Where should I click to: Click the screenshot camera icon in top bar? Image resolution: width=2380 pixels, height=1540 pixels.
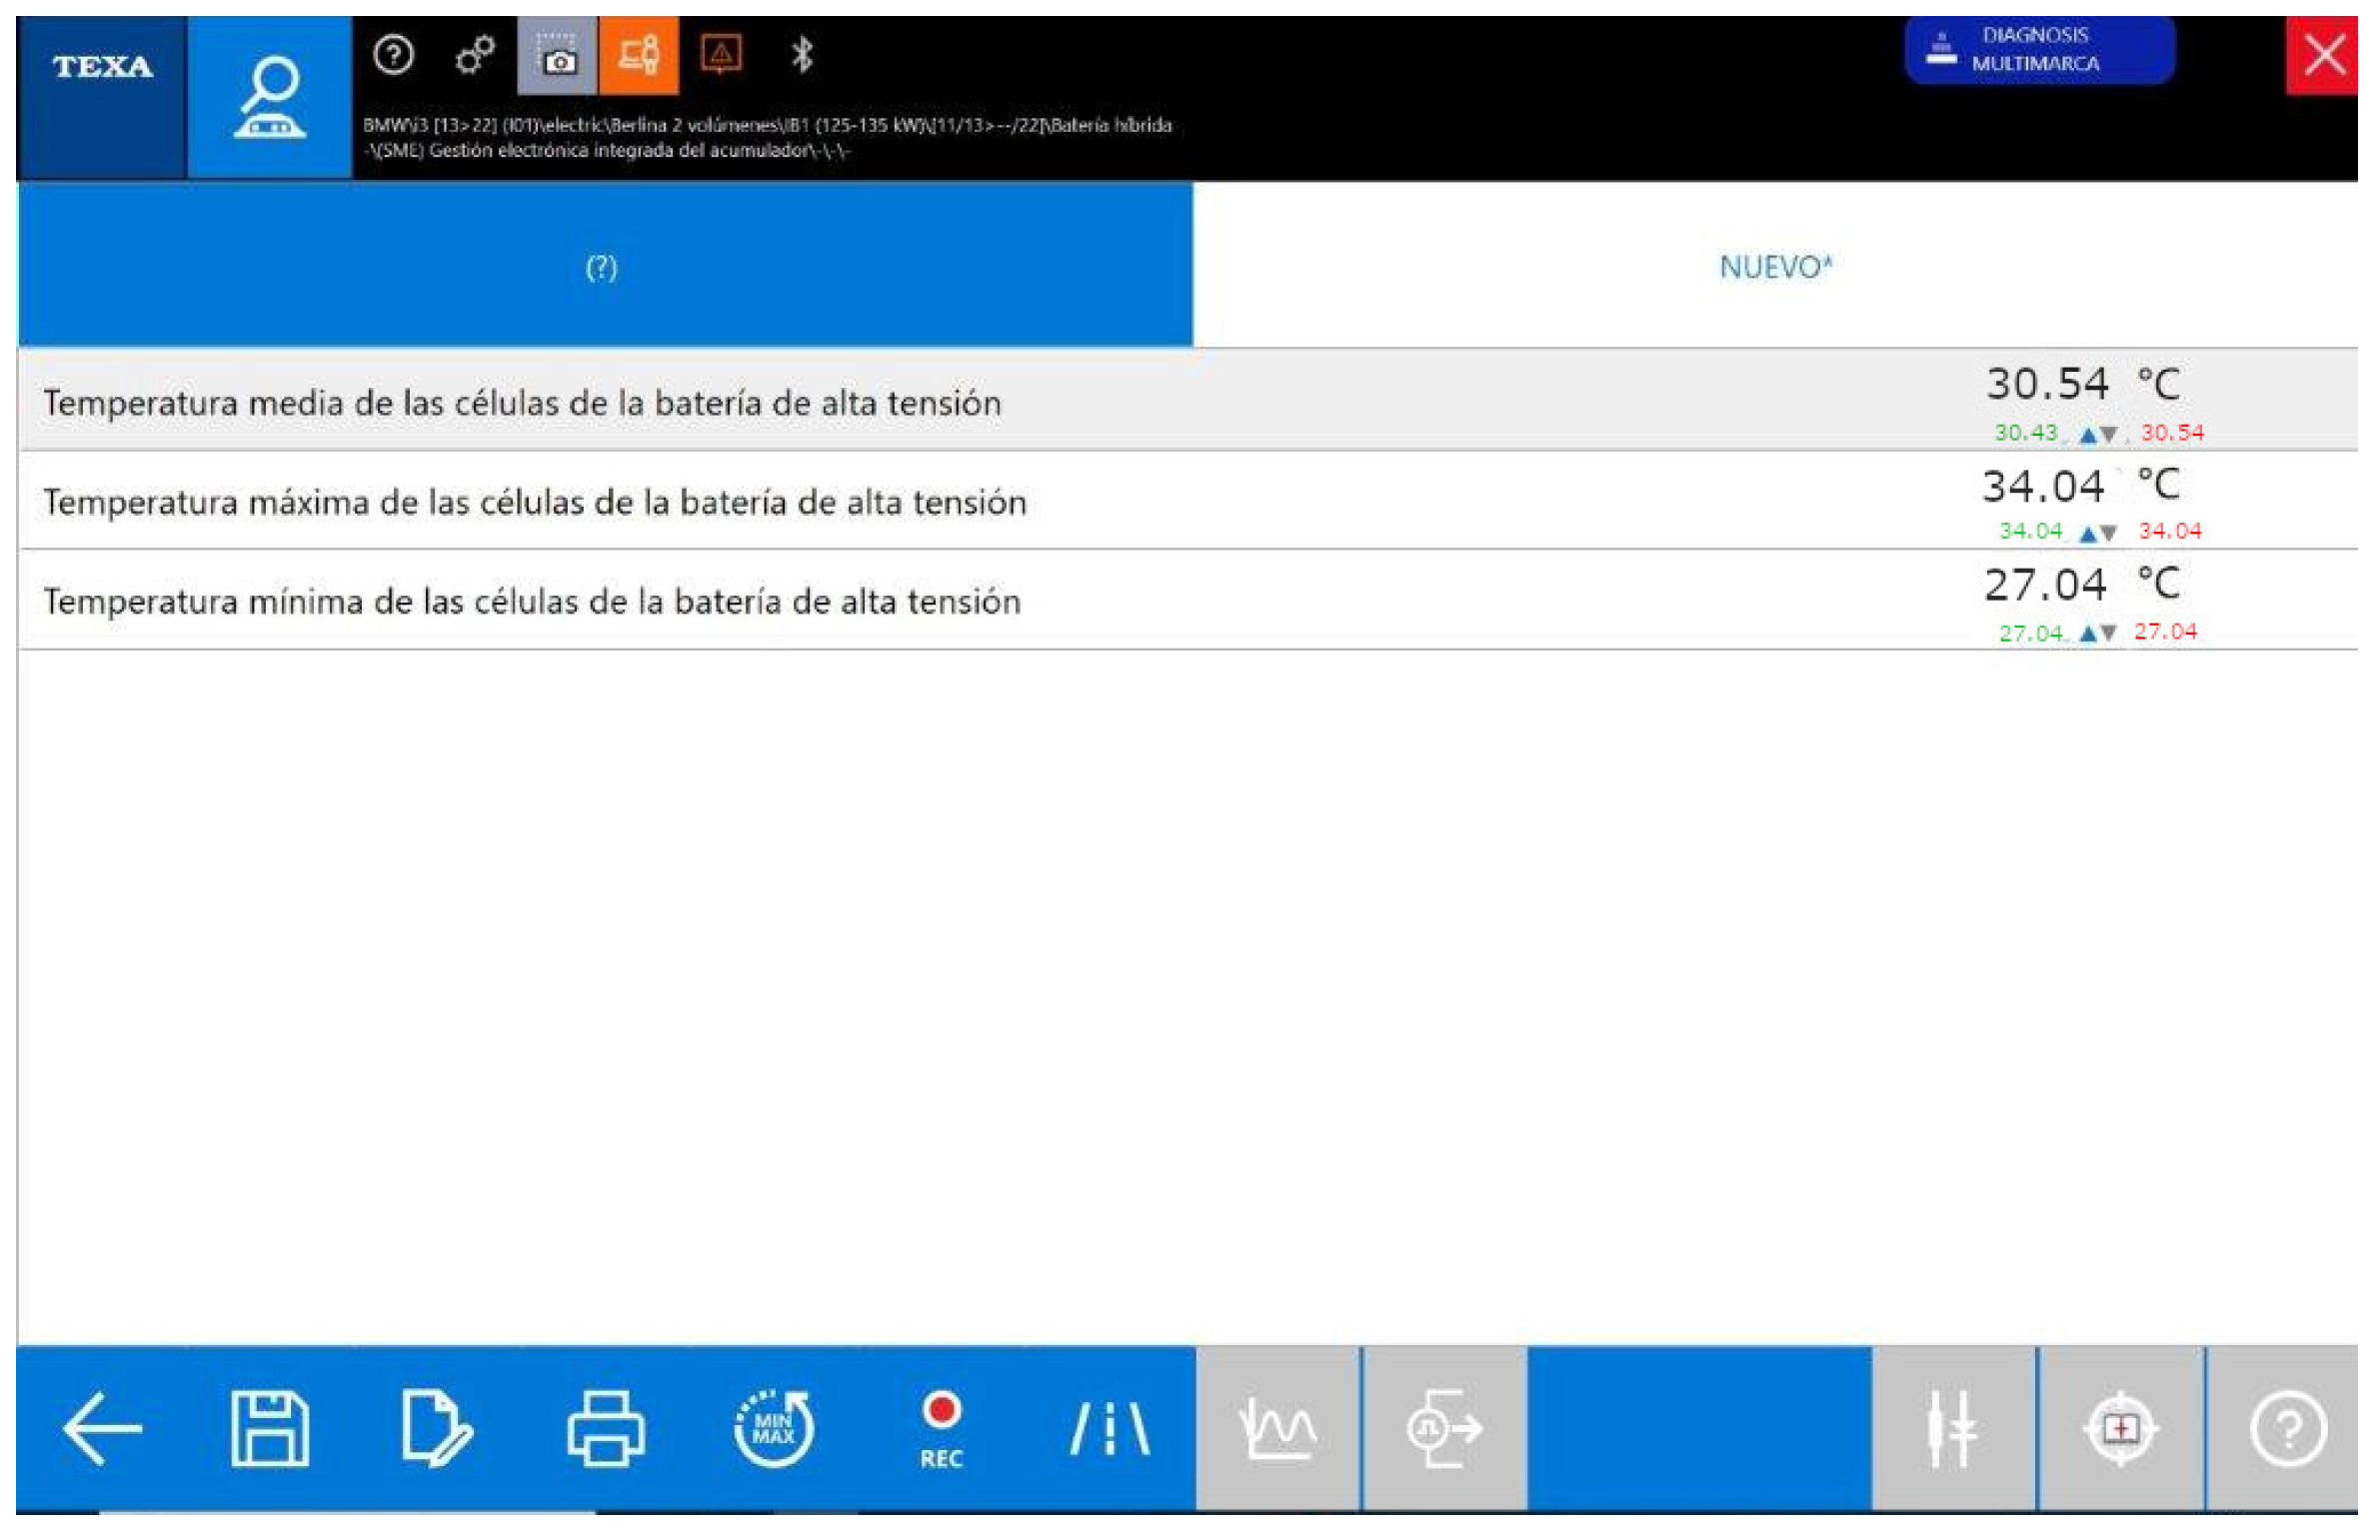(557, 57)
